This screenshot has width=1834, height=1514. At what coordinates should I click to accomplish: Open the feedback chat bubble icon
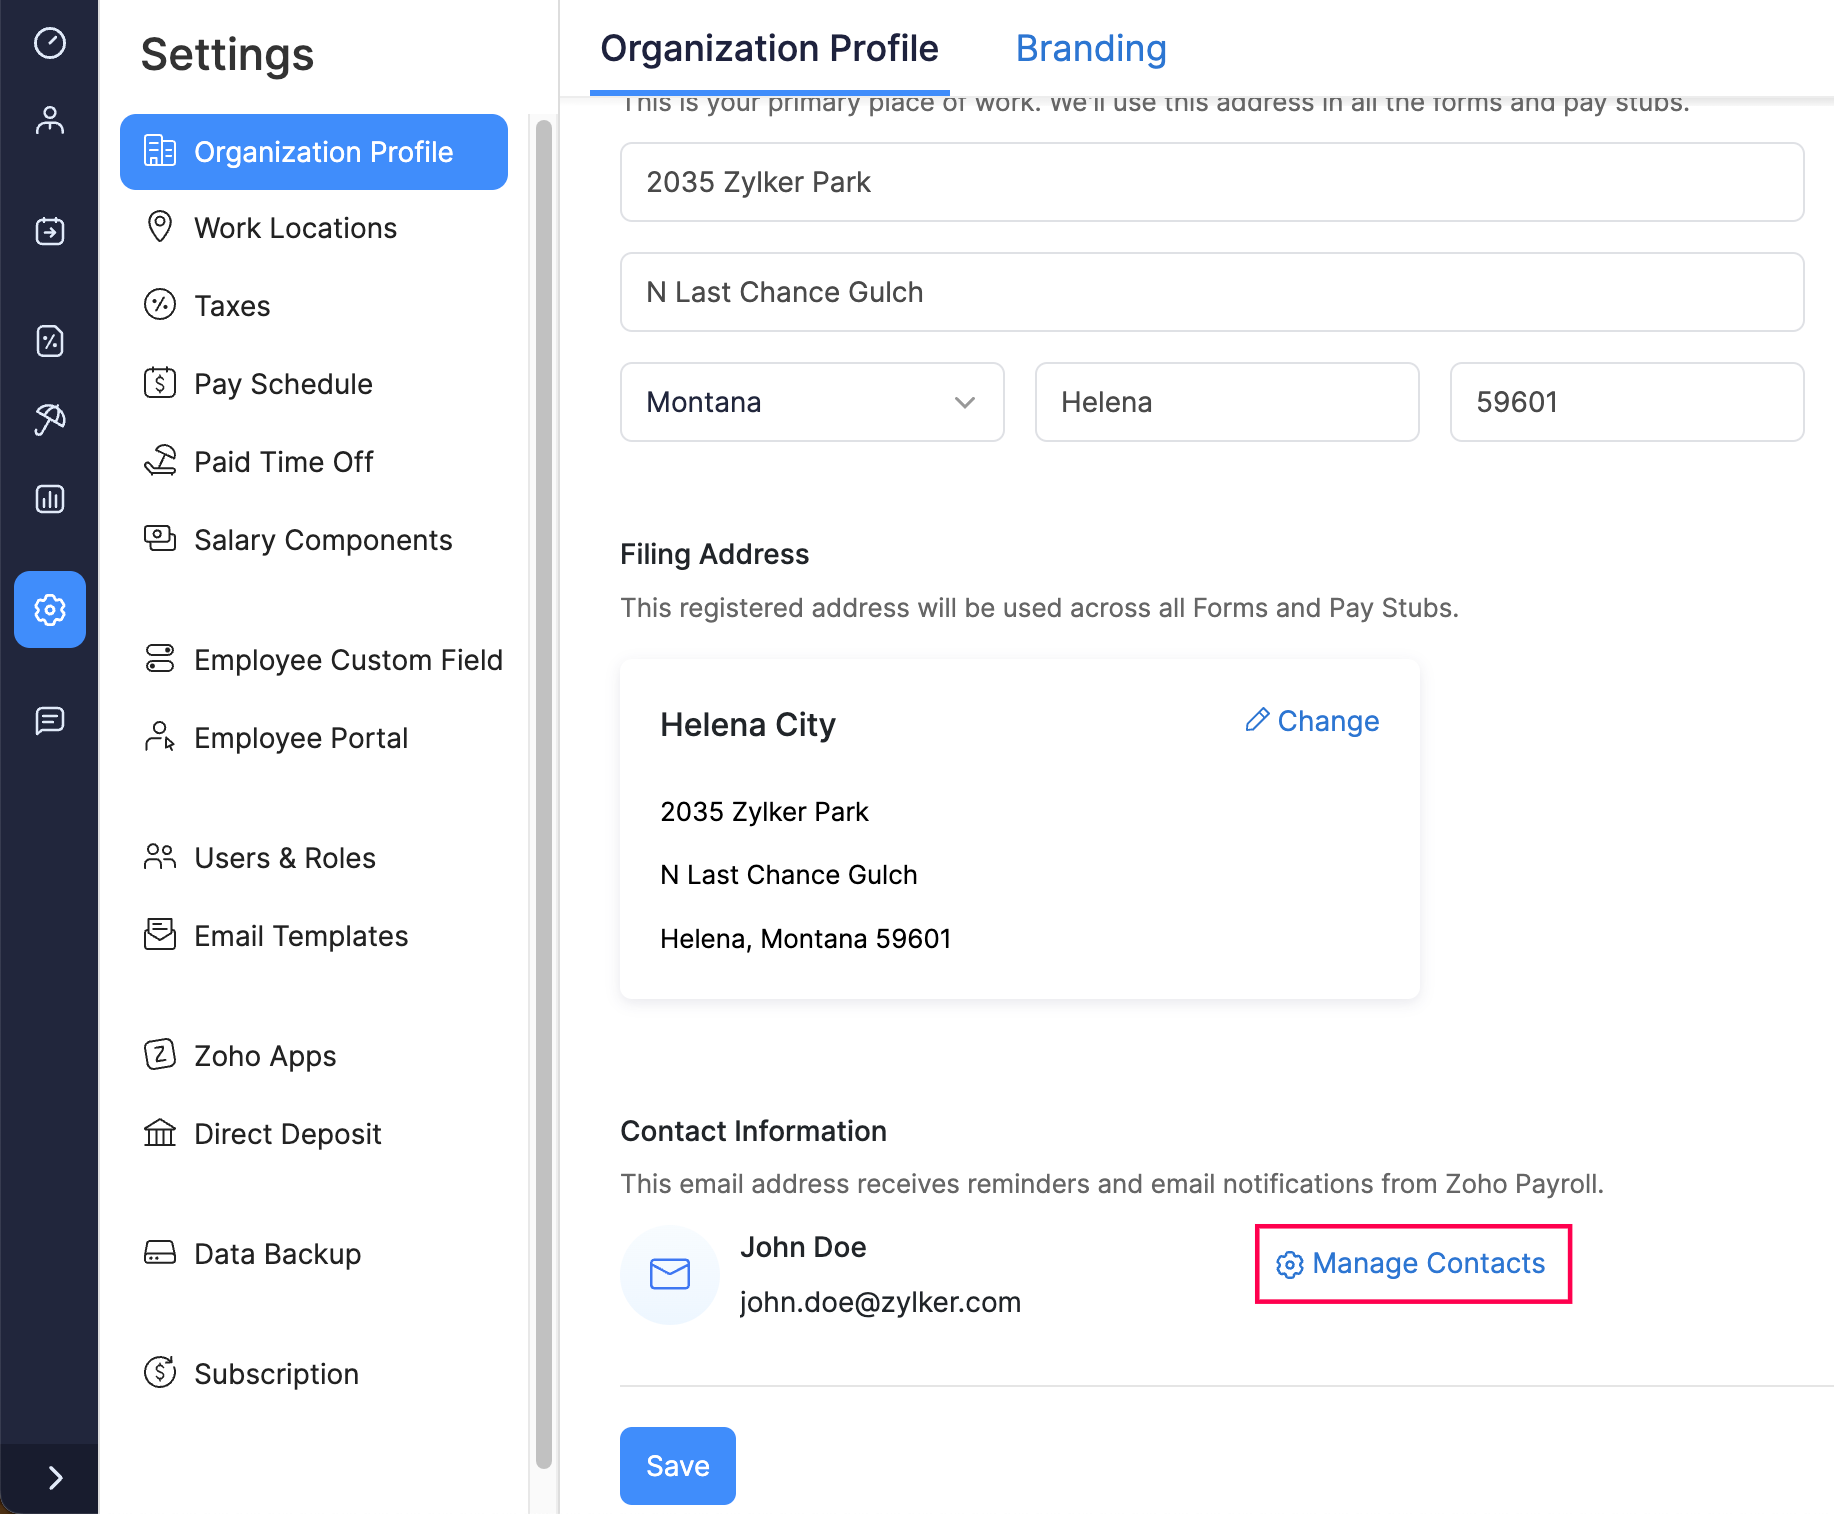tap(50, 721)
